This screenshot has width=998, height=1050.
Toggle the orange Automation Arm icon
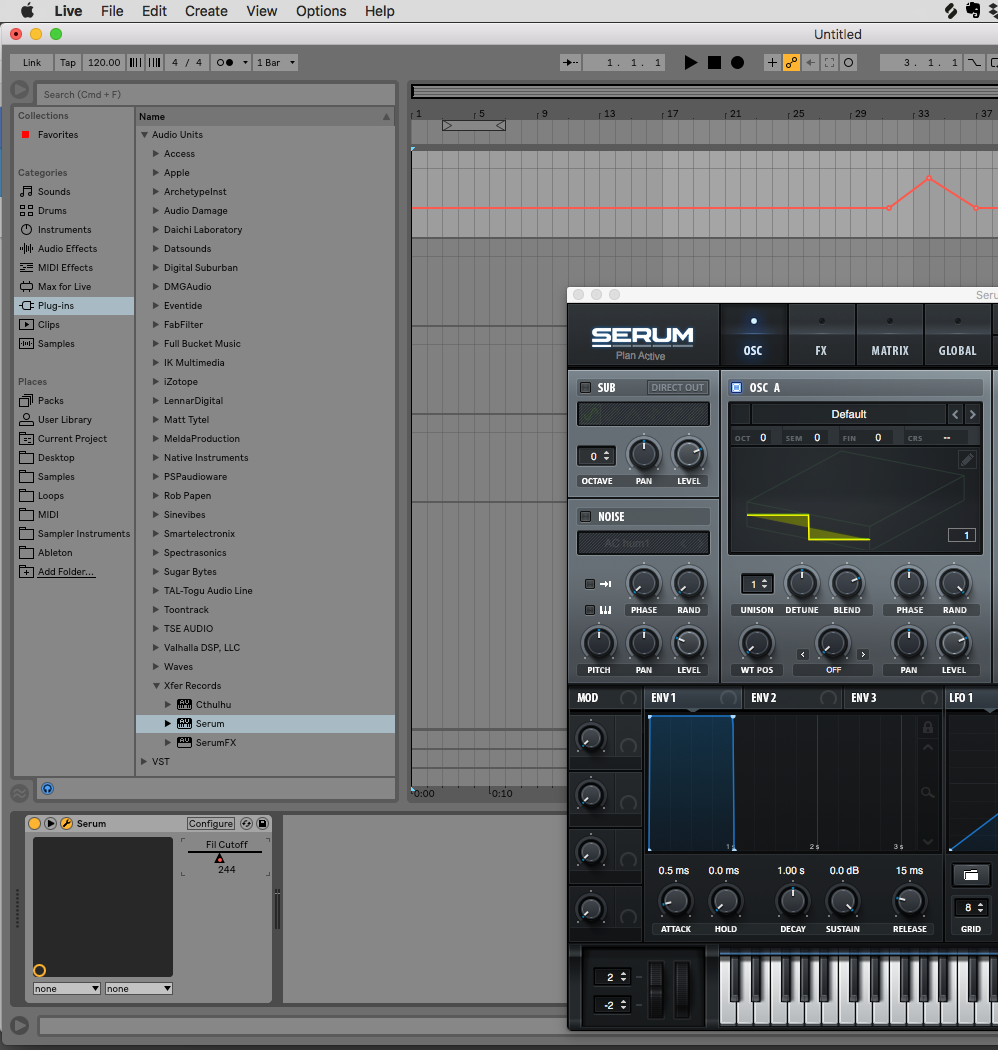tap(792, 62)
